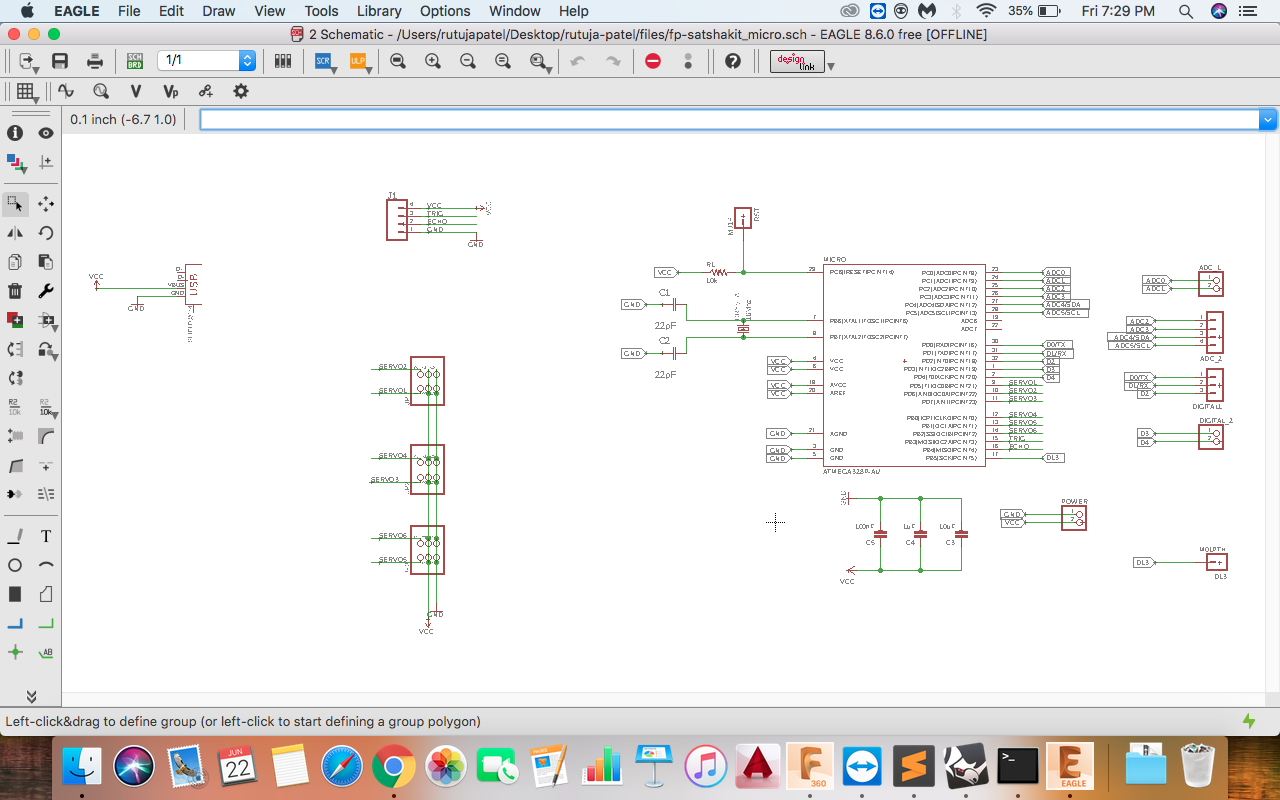The image size is (1280, 800).
Task: Select the Add Part tool
Action: click(15, 320)
